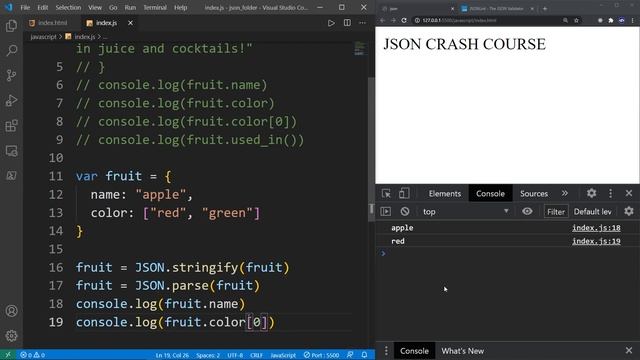640x360 pixels.
Task: Expand more DevTools tabs chevron
Action: [564, 193]
